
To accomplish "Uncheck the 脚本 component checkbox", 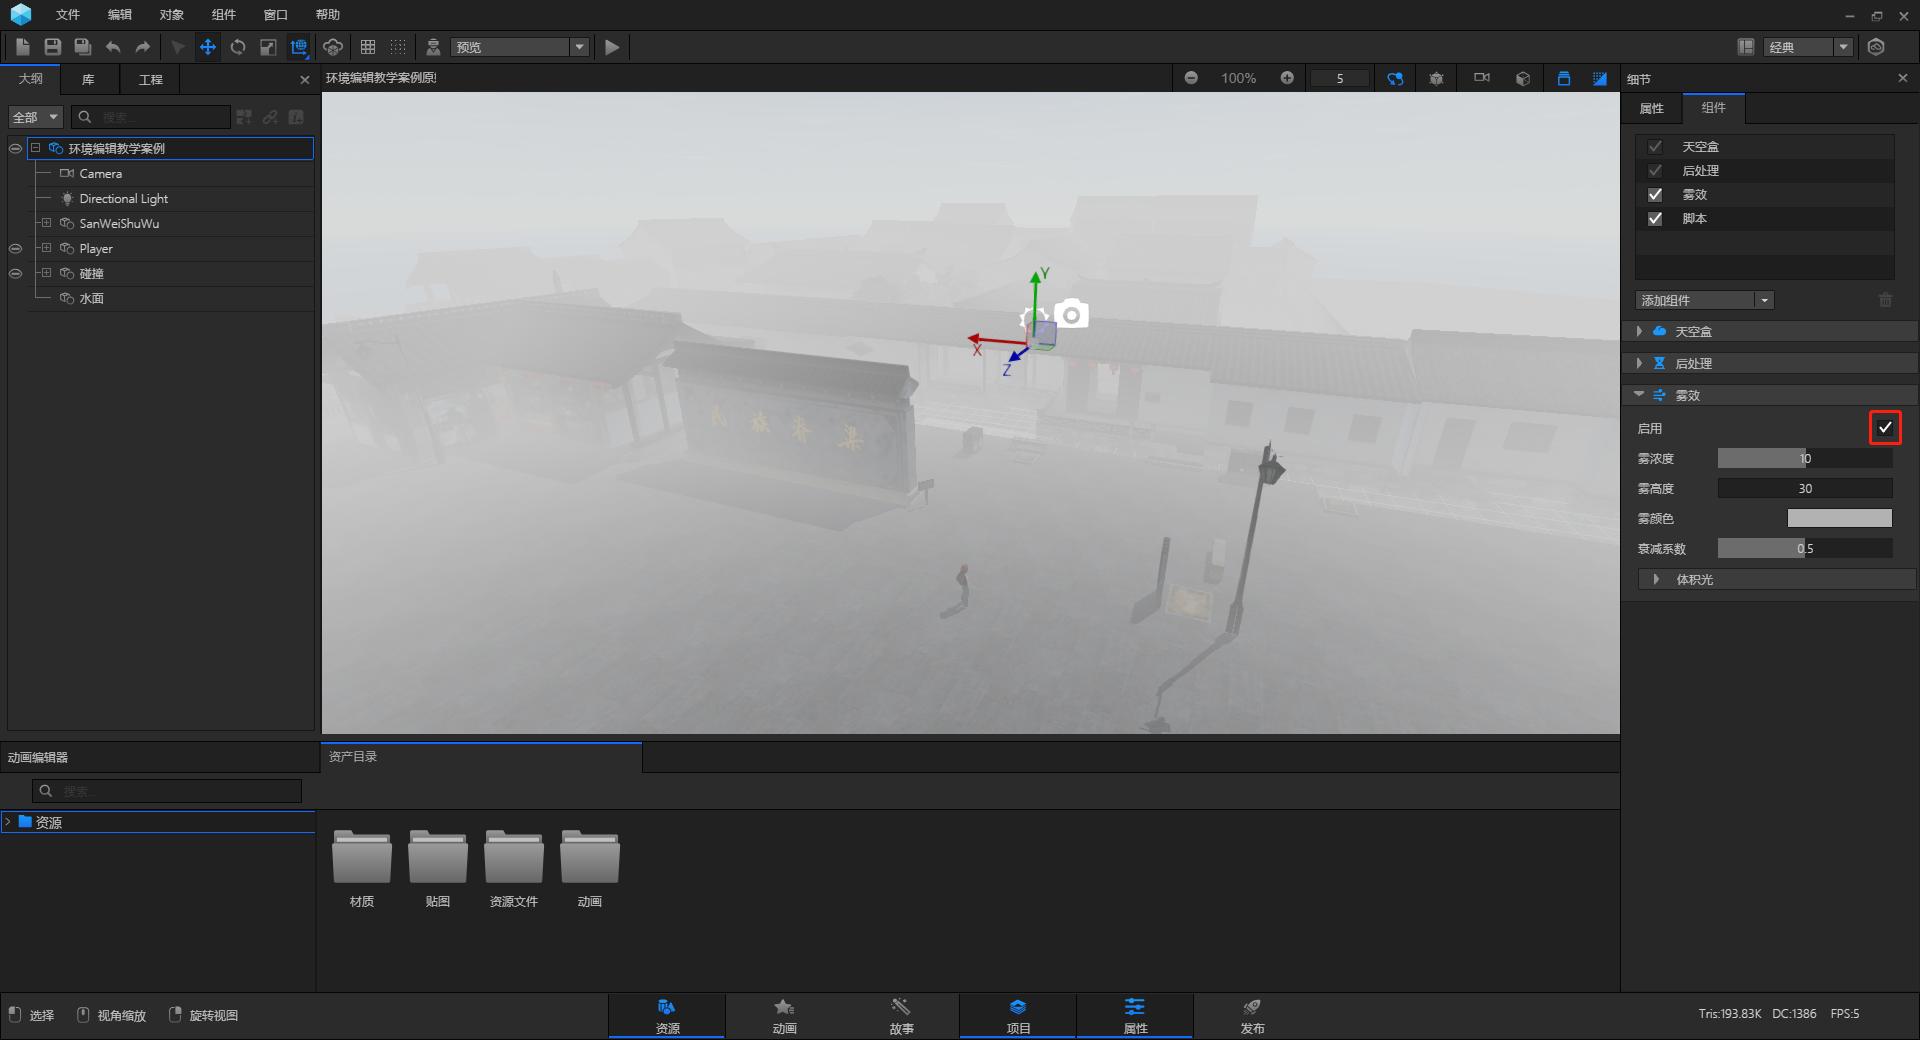I will 1655,218.
